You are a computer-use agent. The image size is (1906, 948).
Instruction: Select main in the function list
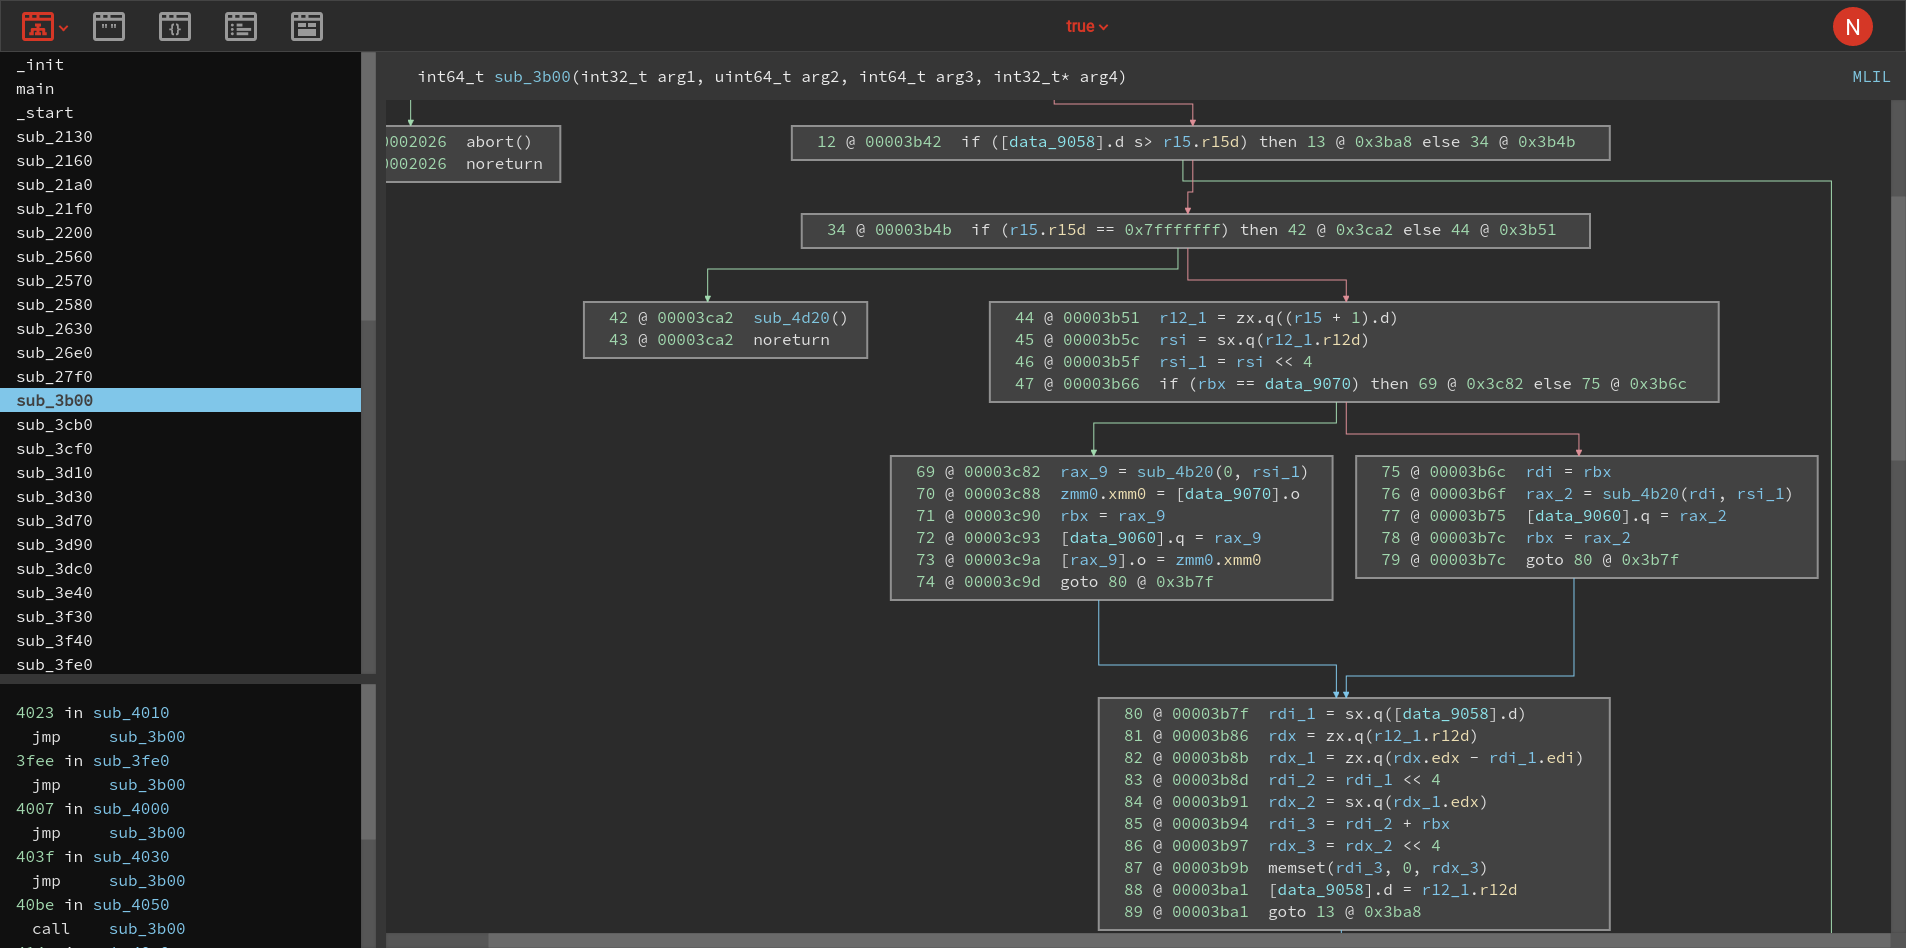(180, 89)
